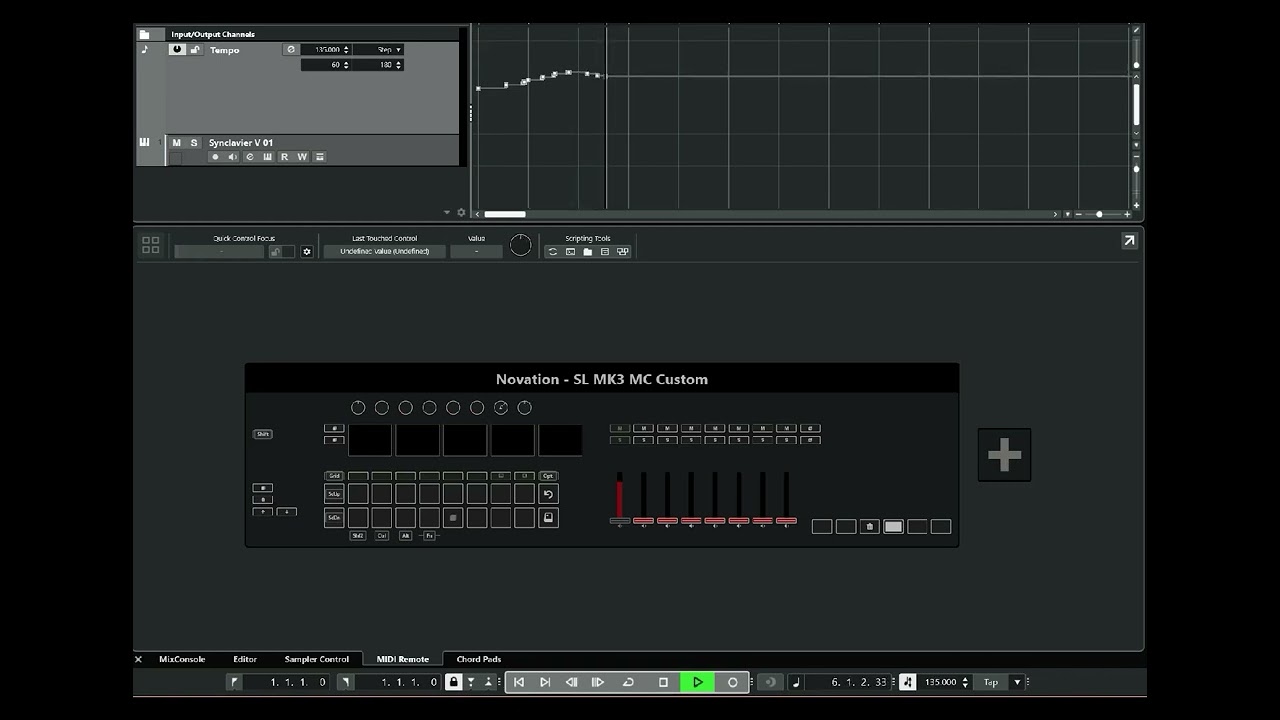Open the instrument panel of Synclavier V 01

click(x=267, y=157)
